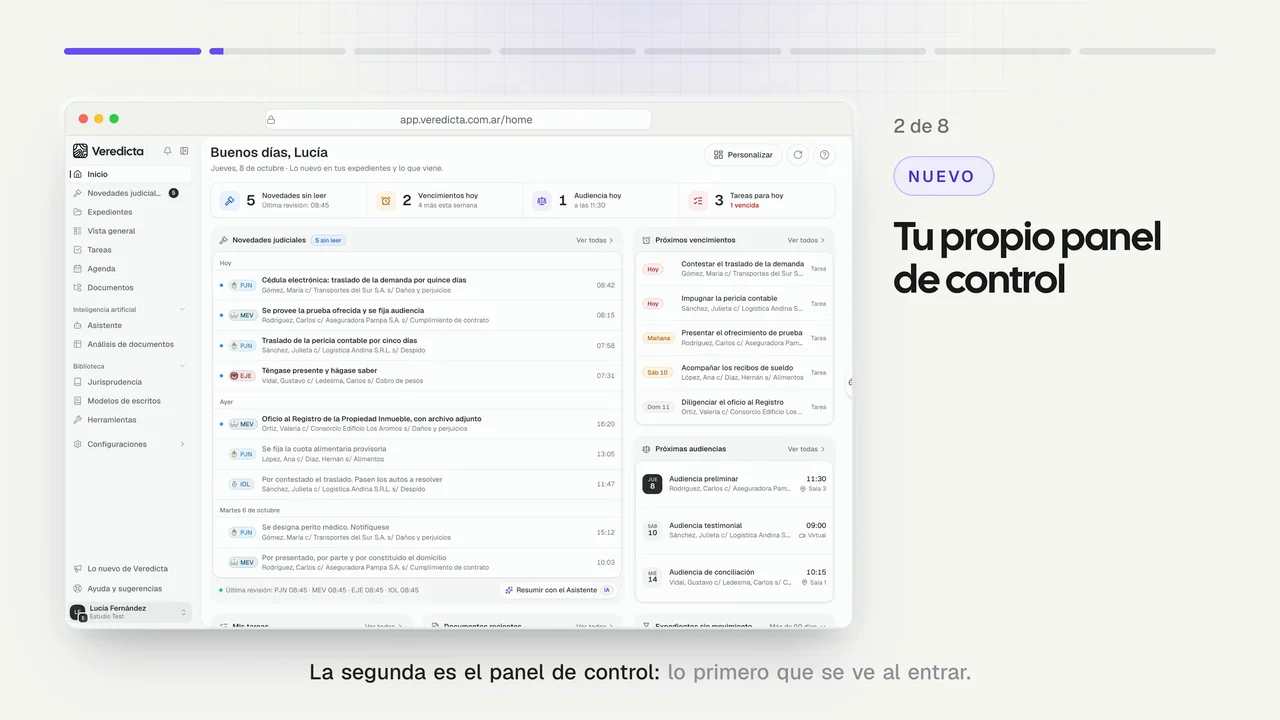Go to Inicio in the sidebar
This screenshot has height=720, width=1280.
click(x=129, y=174)
